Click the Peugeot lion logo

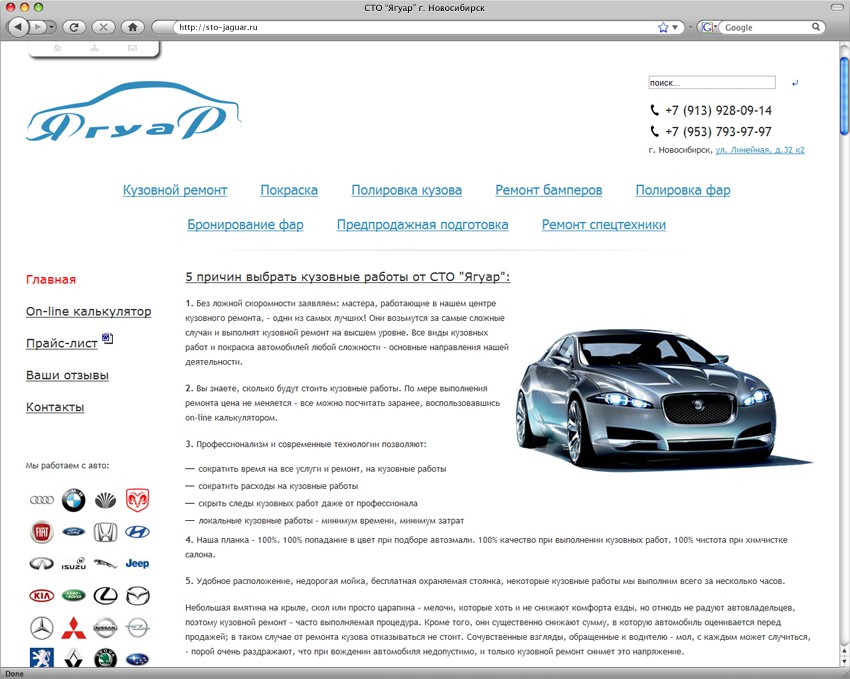[x=42, y=658]
